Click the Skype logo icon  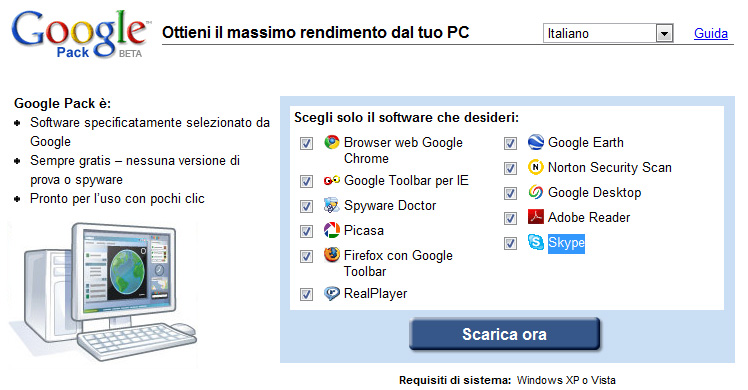click(536, 242)
